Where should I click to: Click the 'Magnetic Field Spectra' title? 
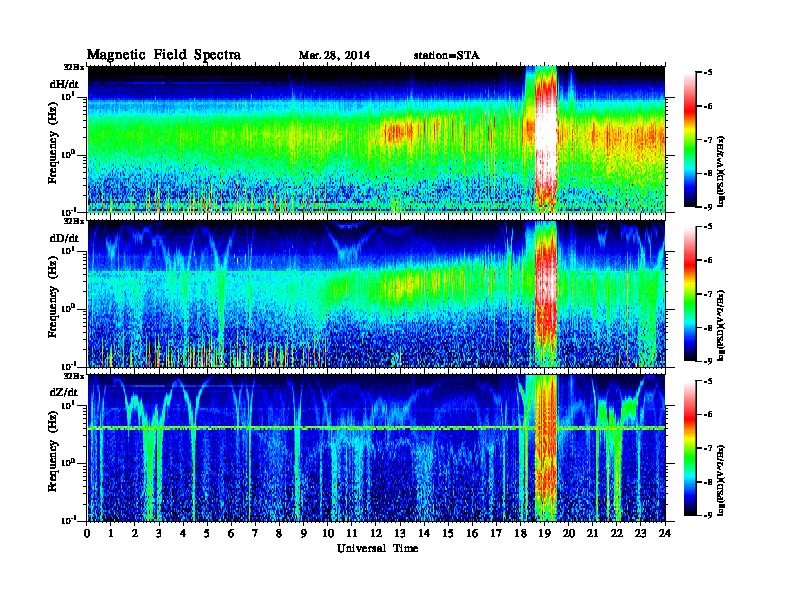(164, 55)
